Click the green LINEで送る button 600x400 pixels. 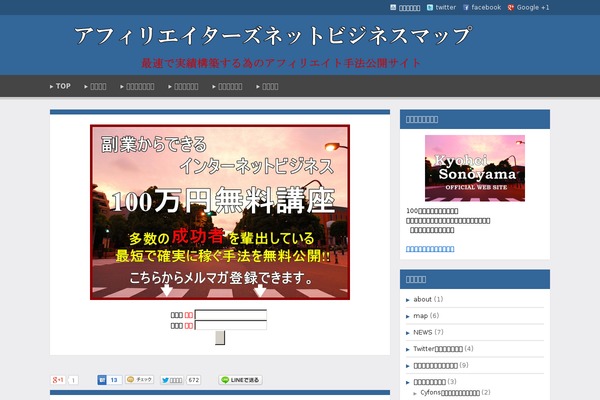click(x=240, y=380)
